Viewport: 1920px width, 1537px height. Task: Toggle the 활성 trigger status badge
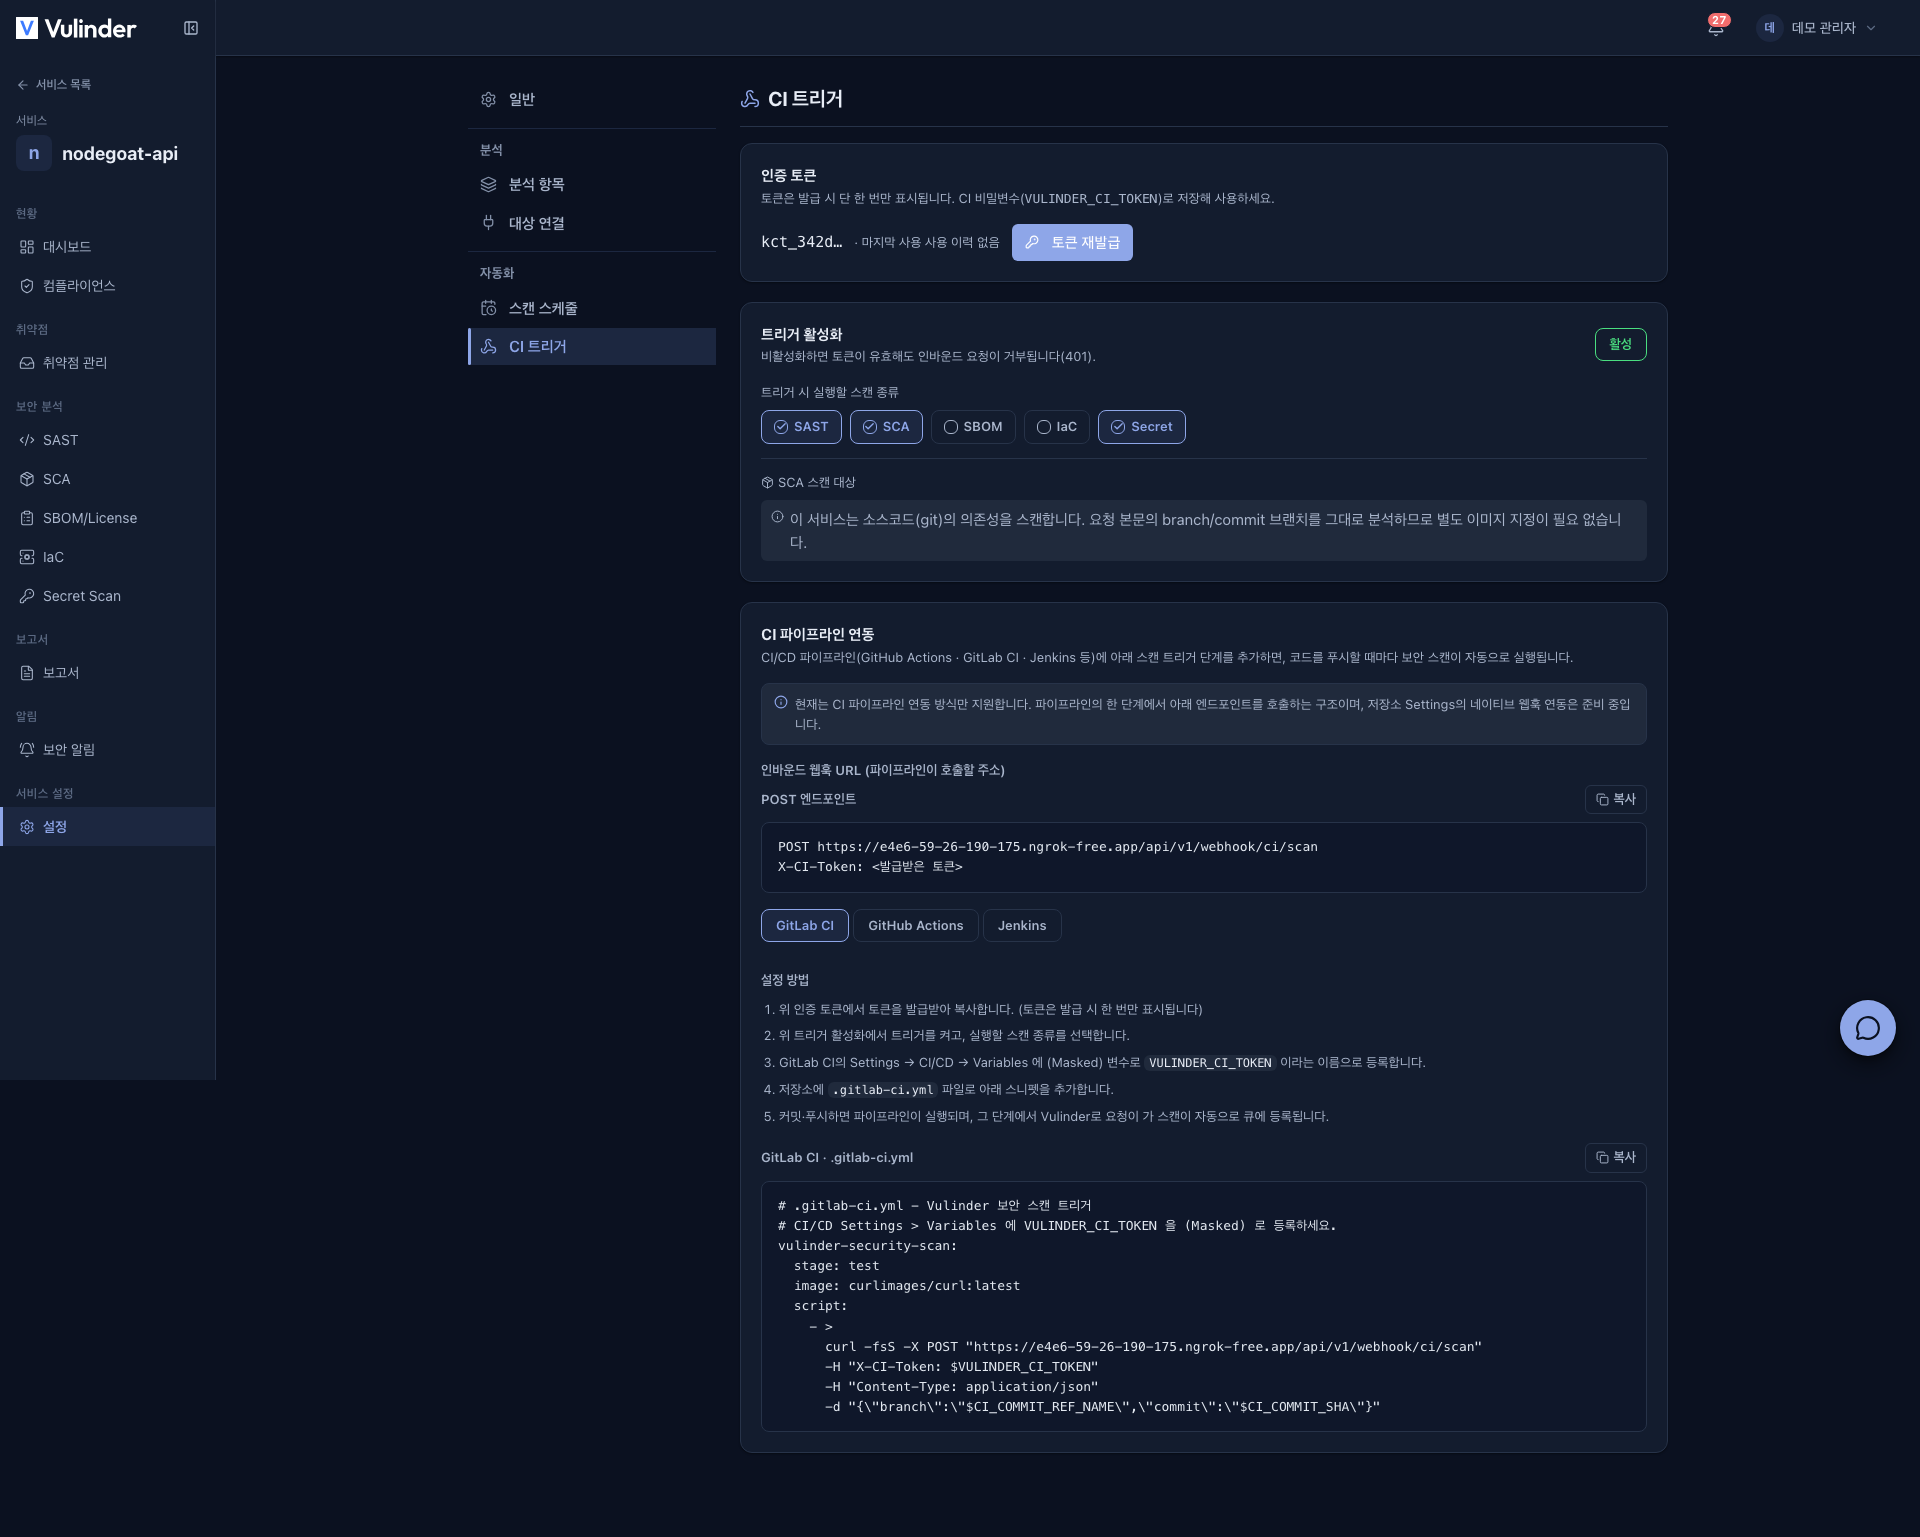[x=1620, y=344]
